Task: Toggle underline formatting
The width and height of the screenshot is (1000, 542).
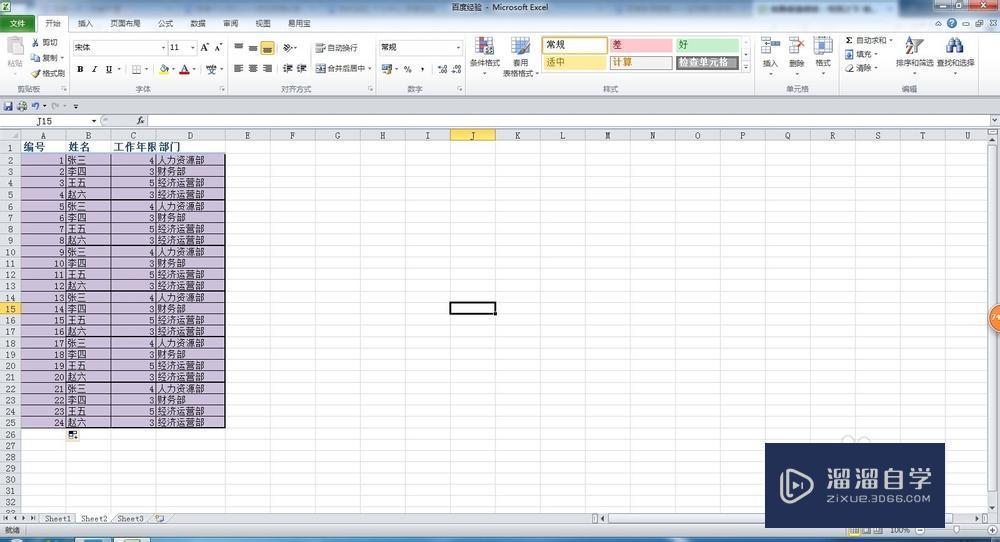Action: pos(108,69)
